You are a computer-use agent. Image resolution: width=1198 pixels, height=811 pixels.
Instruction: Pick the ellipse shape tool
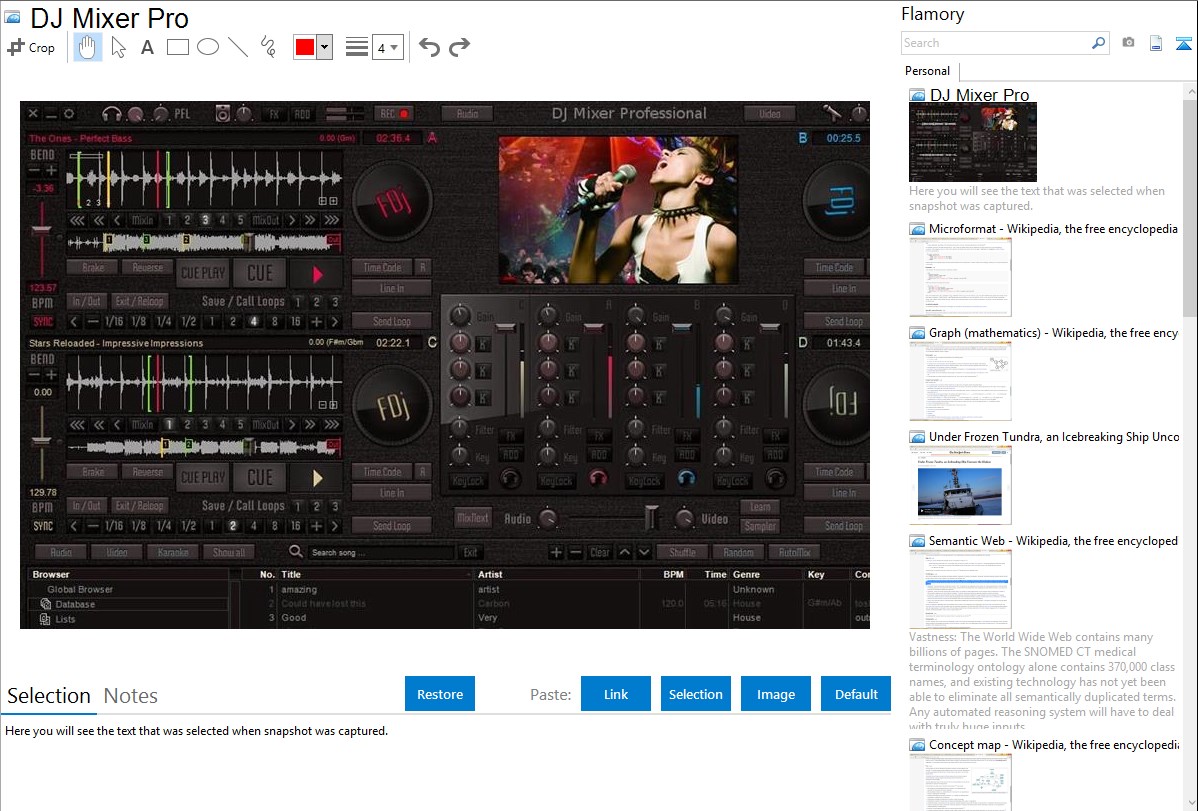point(207,47)
